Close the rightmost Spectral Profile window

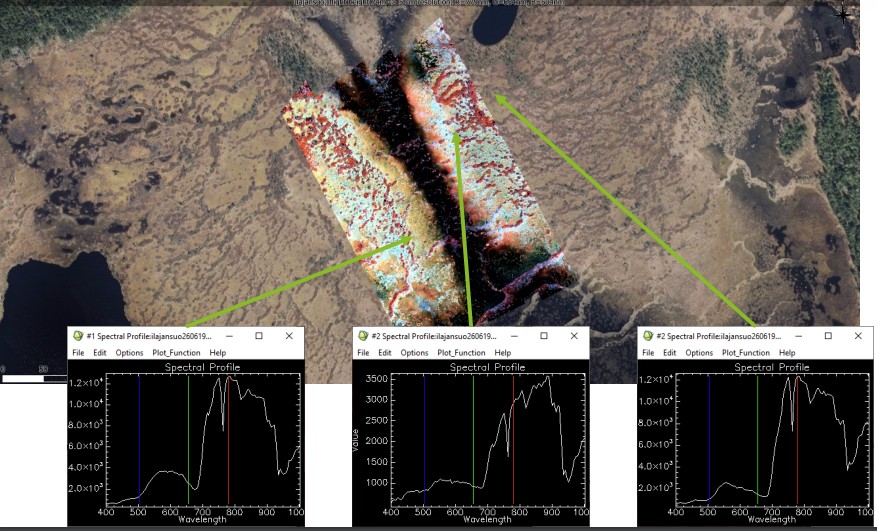pos(857,336)
